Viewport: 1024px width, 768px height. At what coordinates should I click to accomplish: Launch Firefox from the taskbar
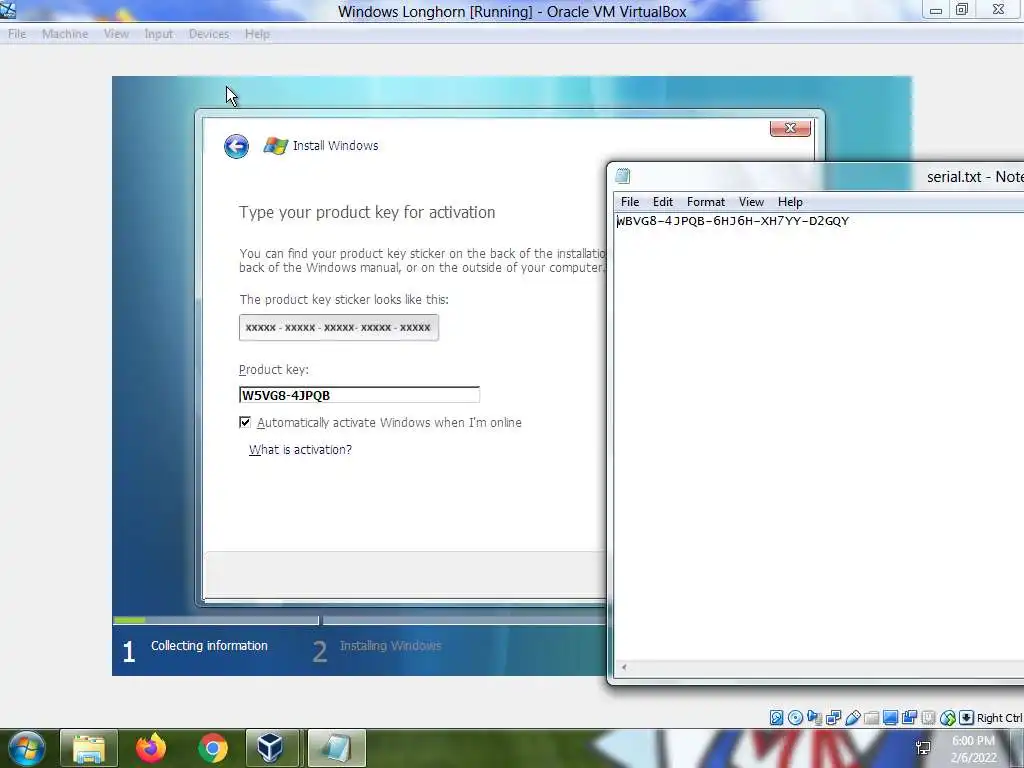coord(151,748)
